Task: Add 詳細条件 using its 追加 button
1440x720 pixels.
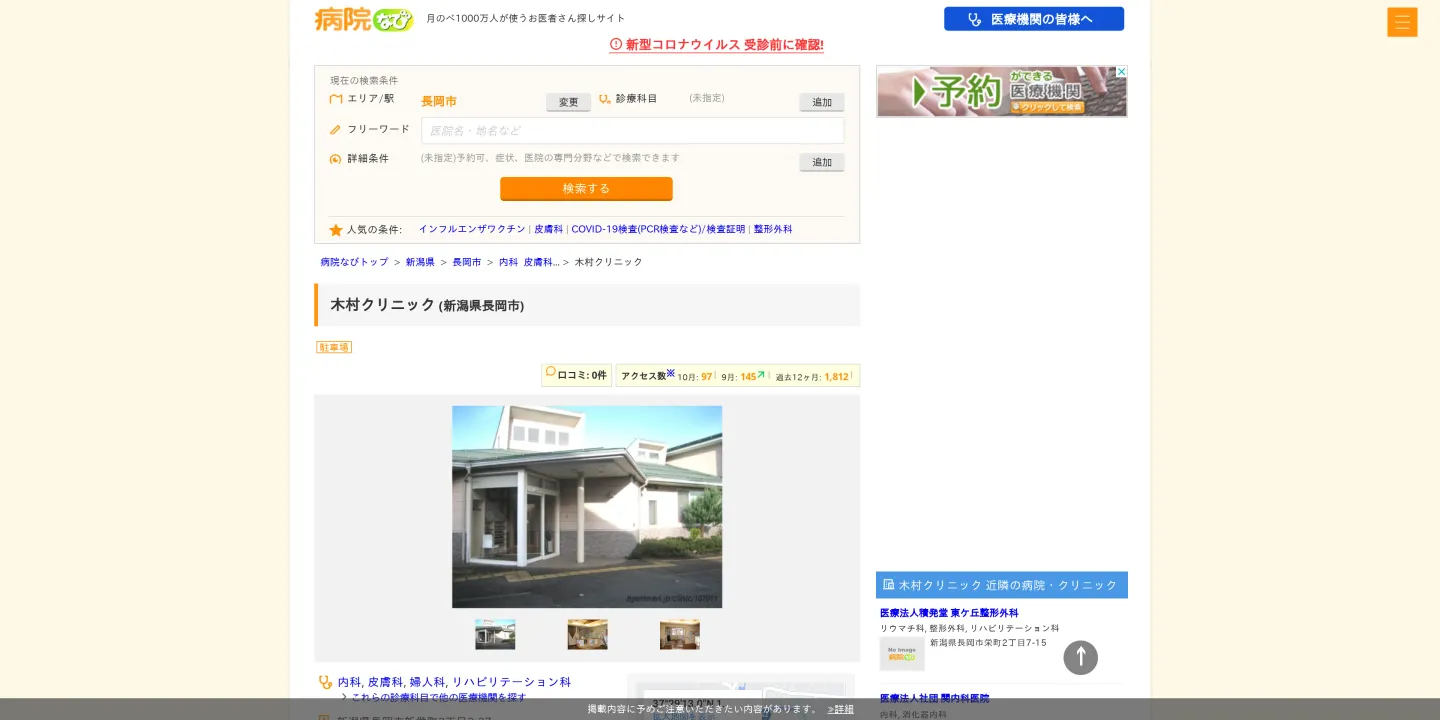Action: pos(822,162)
